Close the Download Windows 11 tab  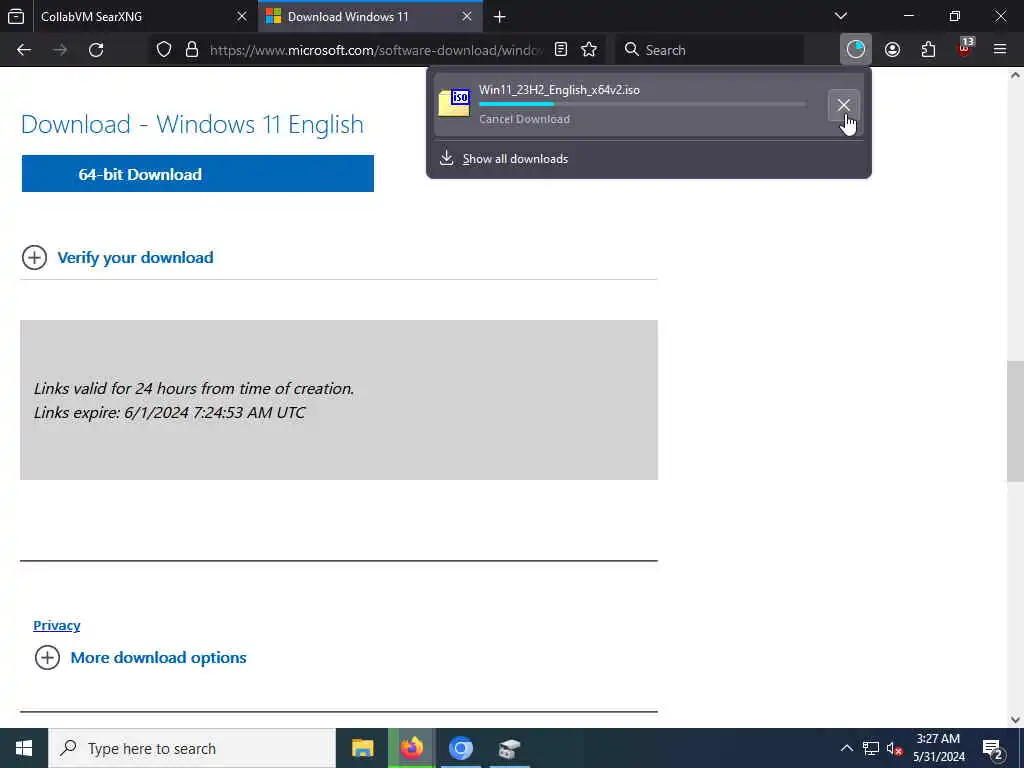(467, 16)
